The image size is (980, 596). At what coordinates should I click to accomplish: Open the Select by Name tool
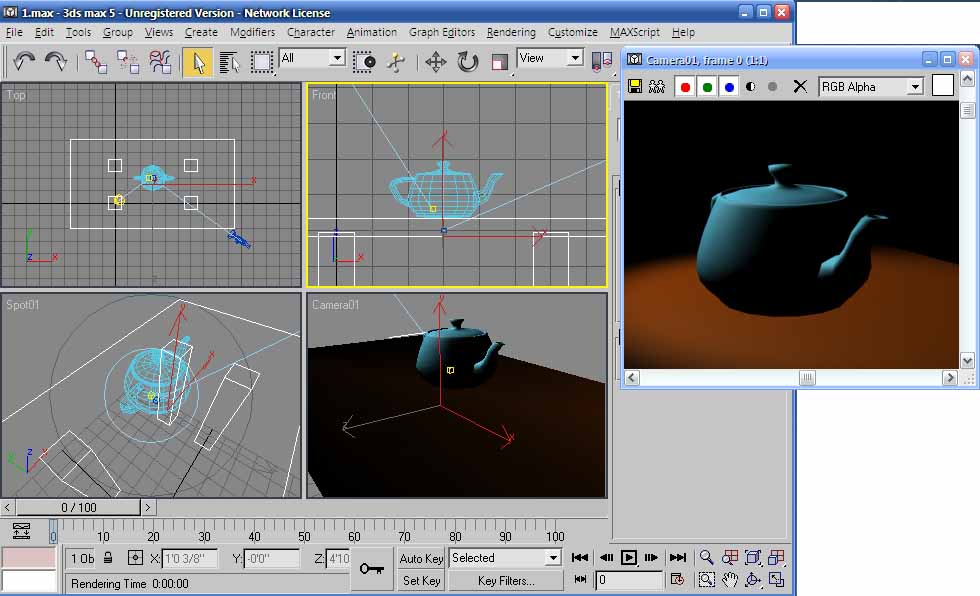229,62
